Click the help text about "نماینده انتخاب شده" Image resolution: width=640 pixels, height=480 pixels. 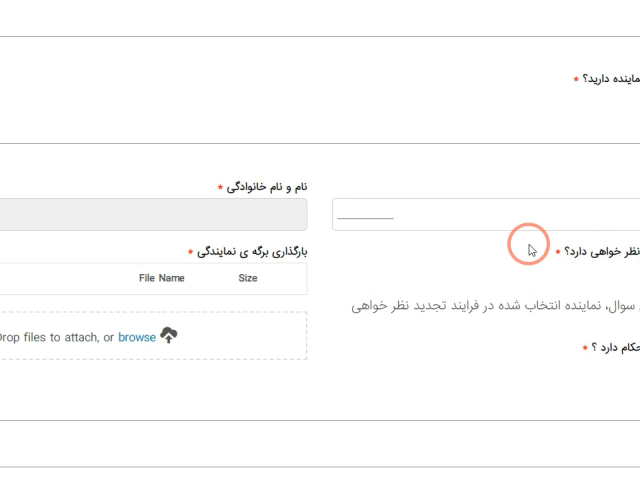[x=495, y=305]
